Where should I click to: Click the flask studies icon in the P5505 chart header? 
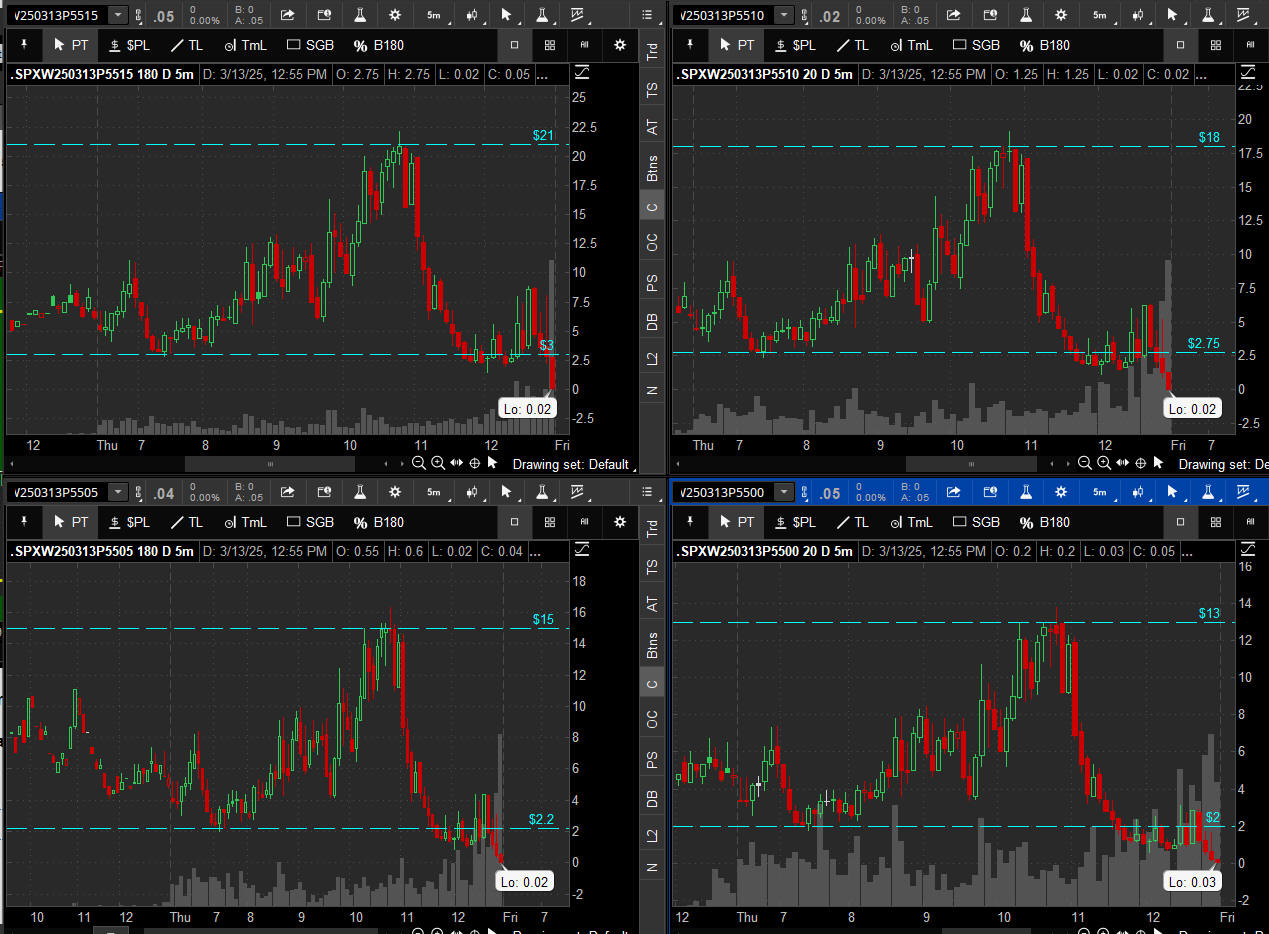click(359, 492)
